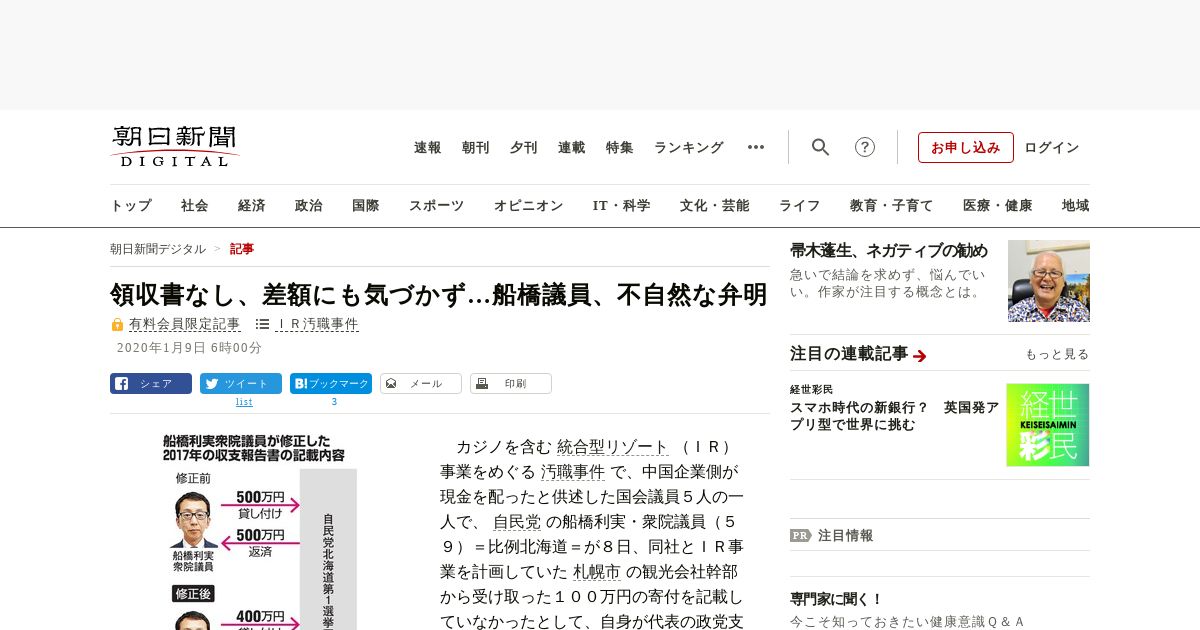Click the article date 2020年1月9日 6時00分
The height and width of the screenshot is (630, 1200).
coord(190,348)
